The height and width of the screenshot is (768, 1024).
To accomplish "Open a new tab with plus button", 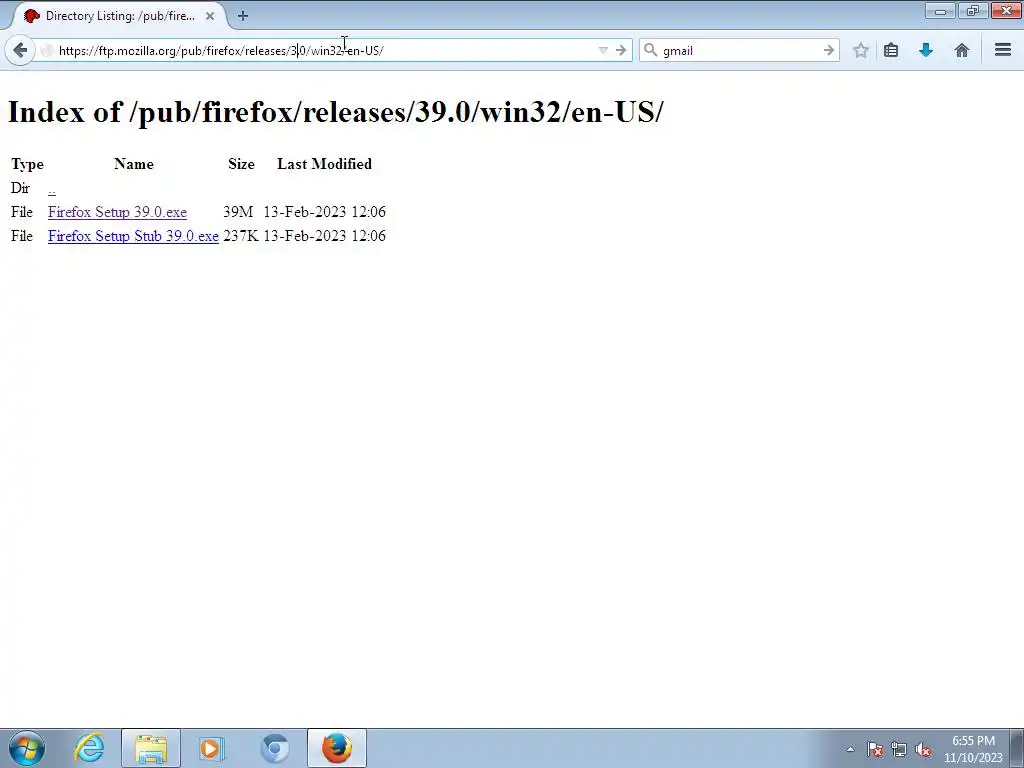I will tap(243, 16).
